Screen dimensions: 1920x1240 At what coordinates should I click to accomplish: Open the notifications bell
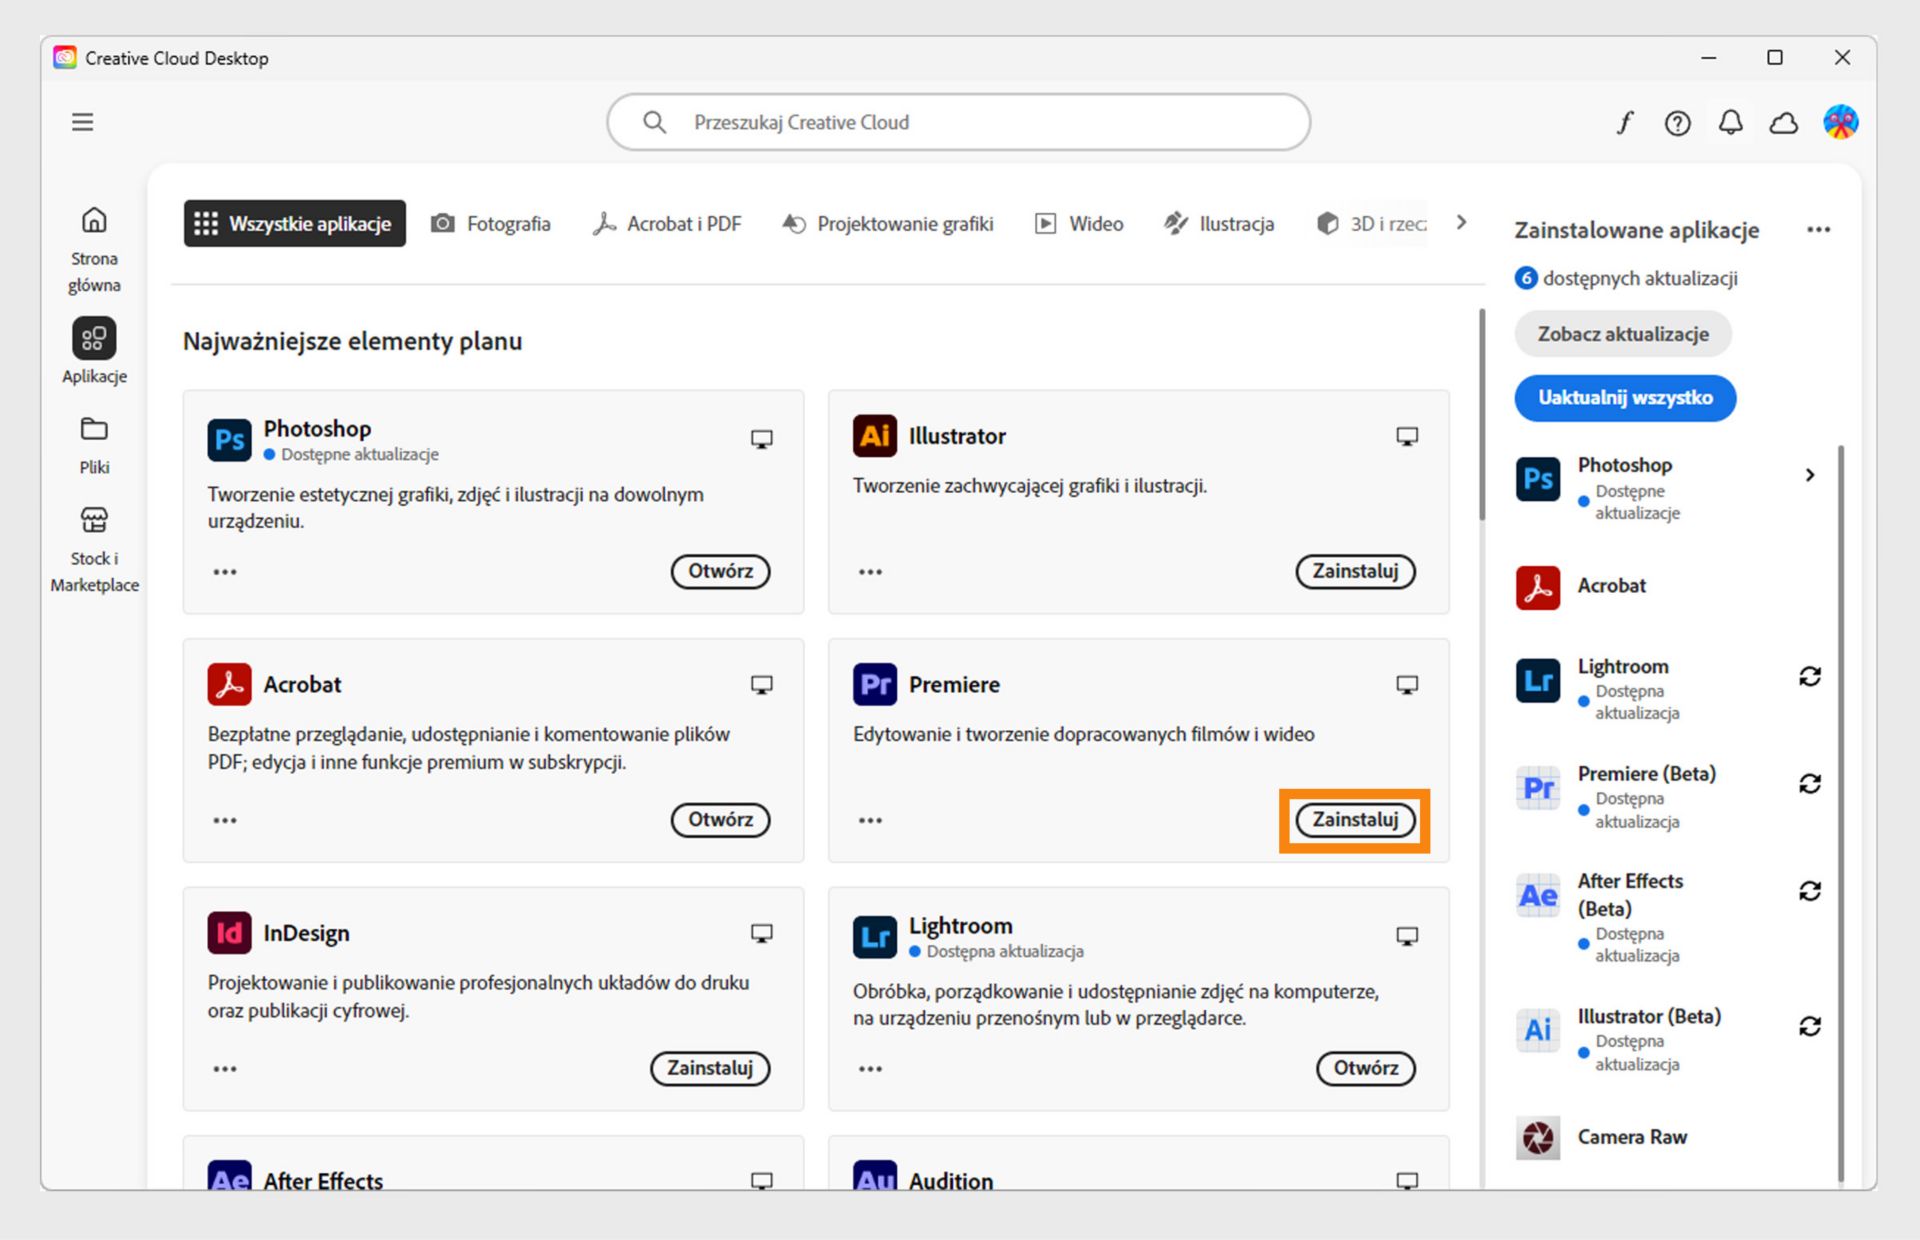(1730, 122)
